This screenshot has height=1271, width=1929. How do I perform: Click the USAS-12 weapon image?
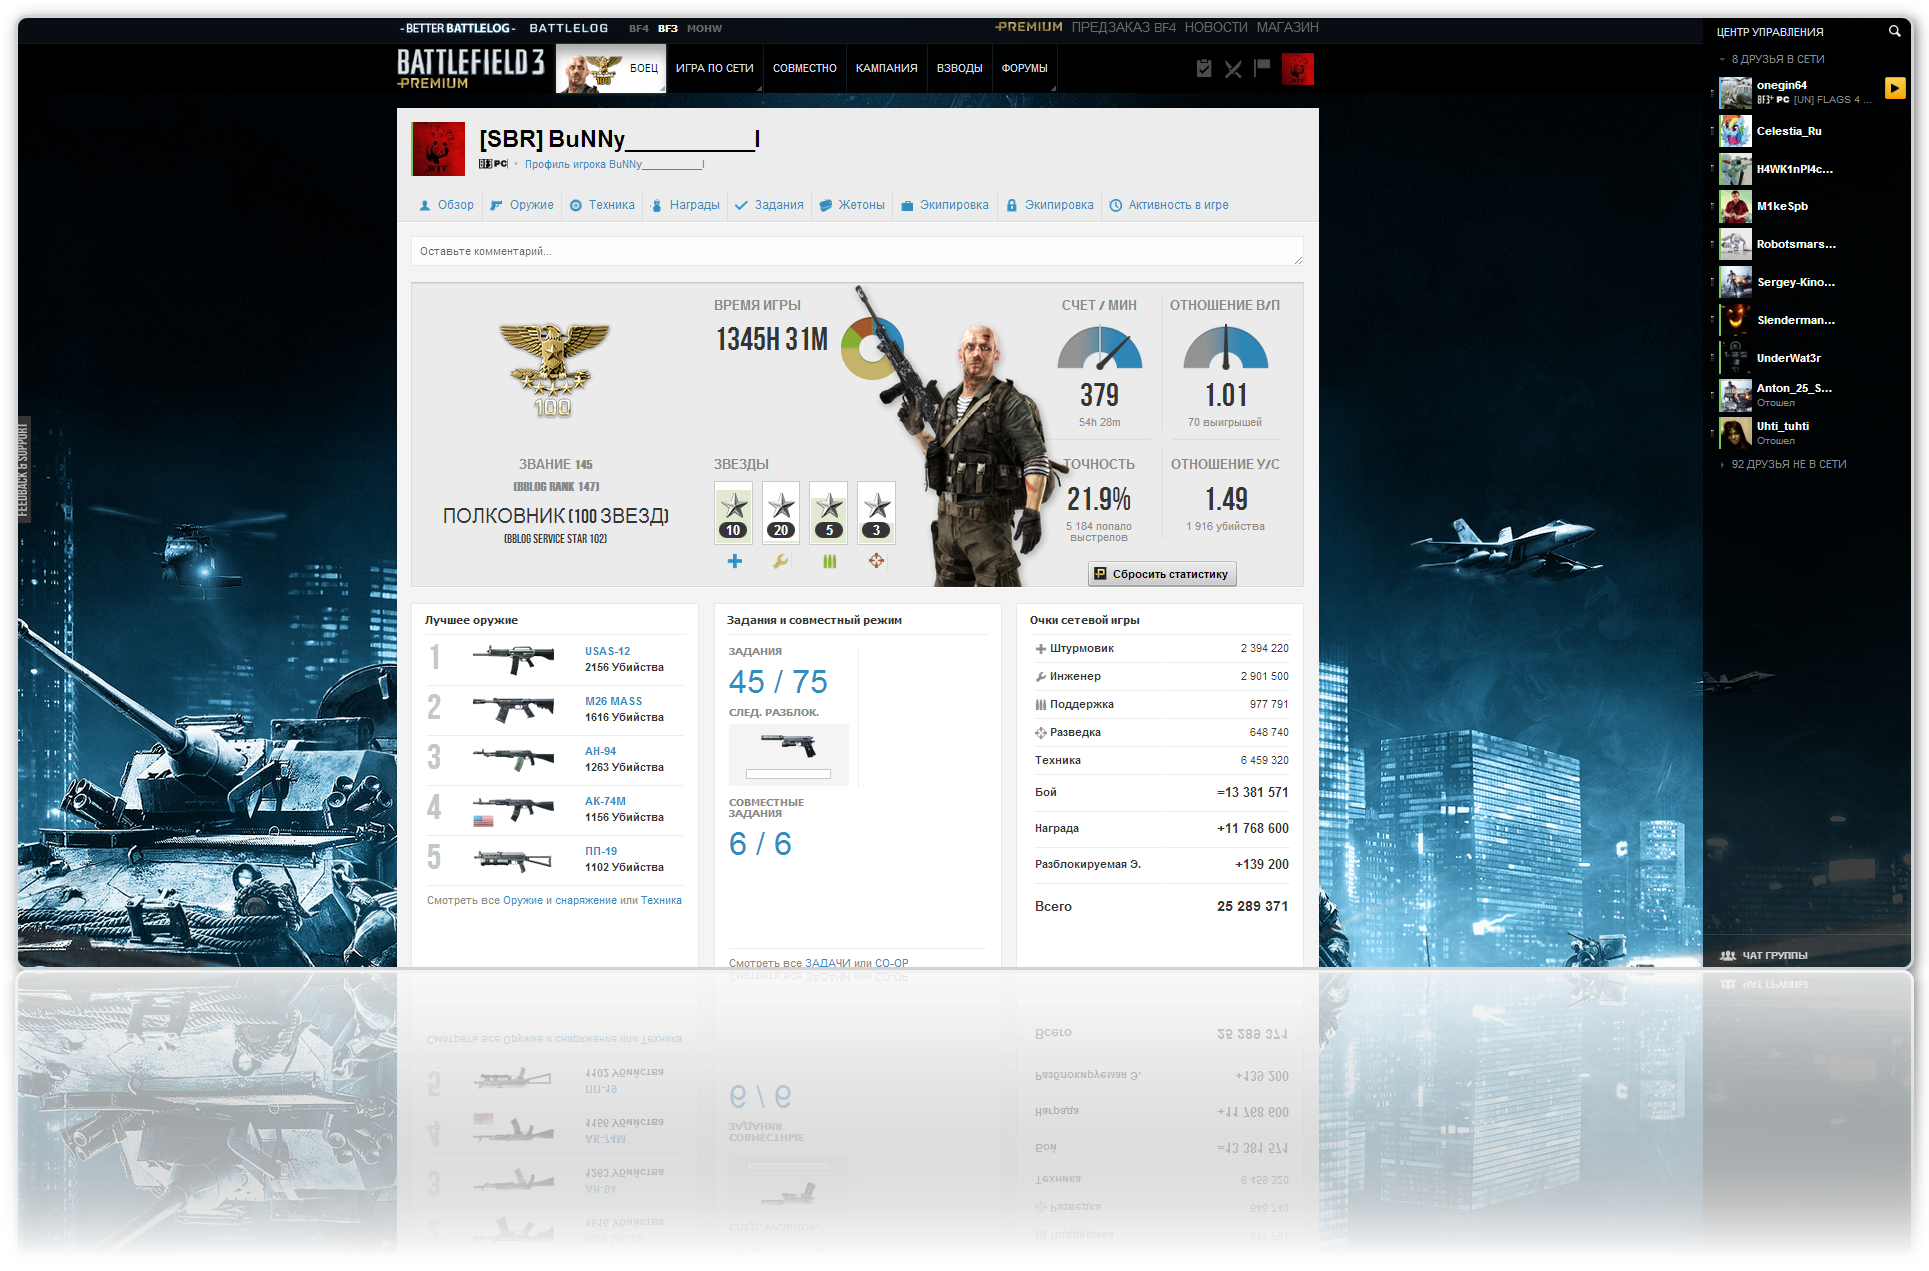click(513, 658)
